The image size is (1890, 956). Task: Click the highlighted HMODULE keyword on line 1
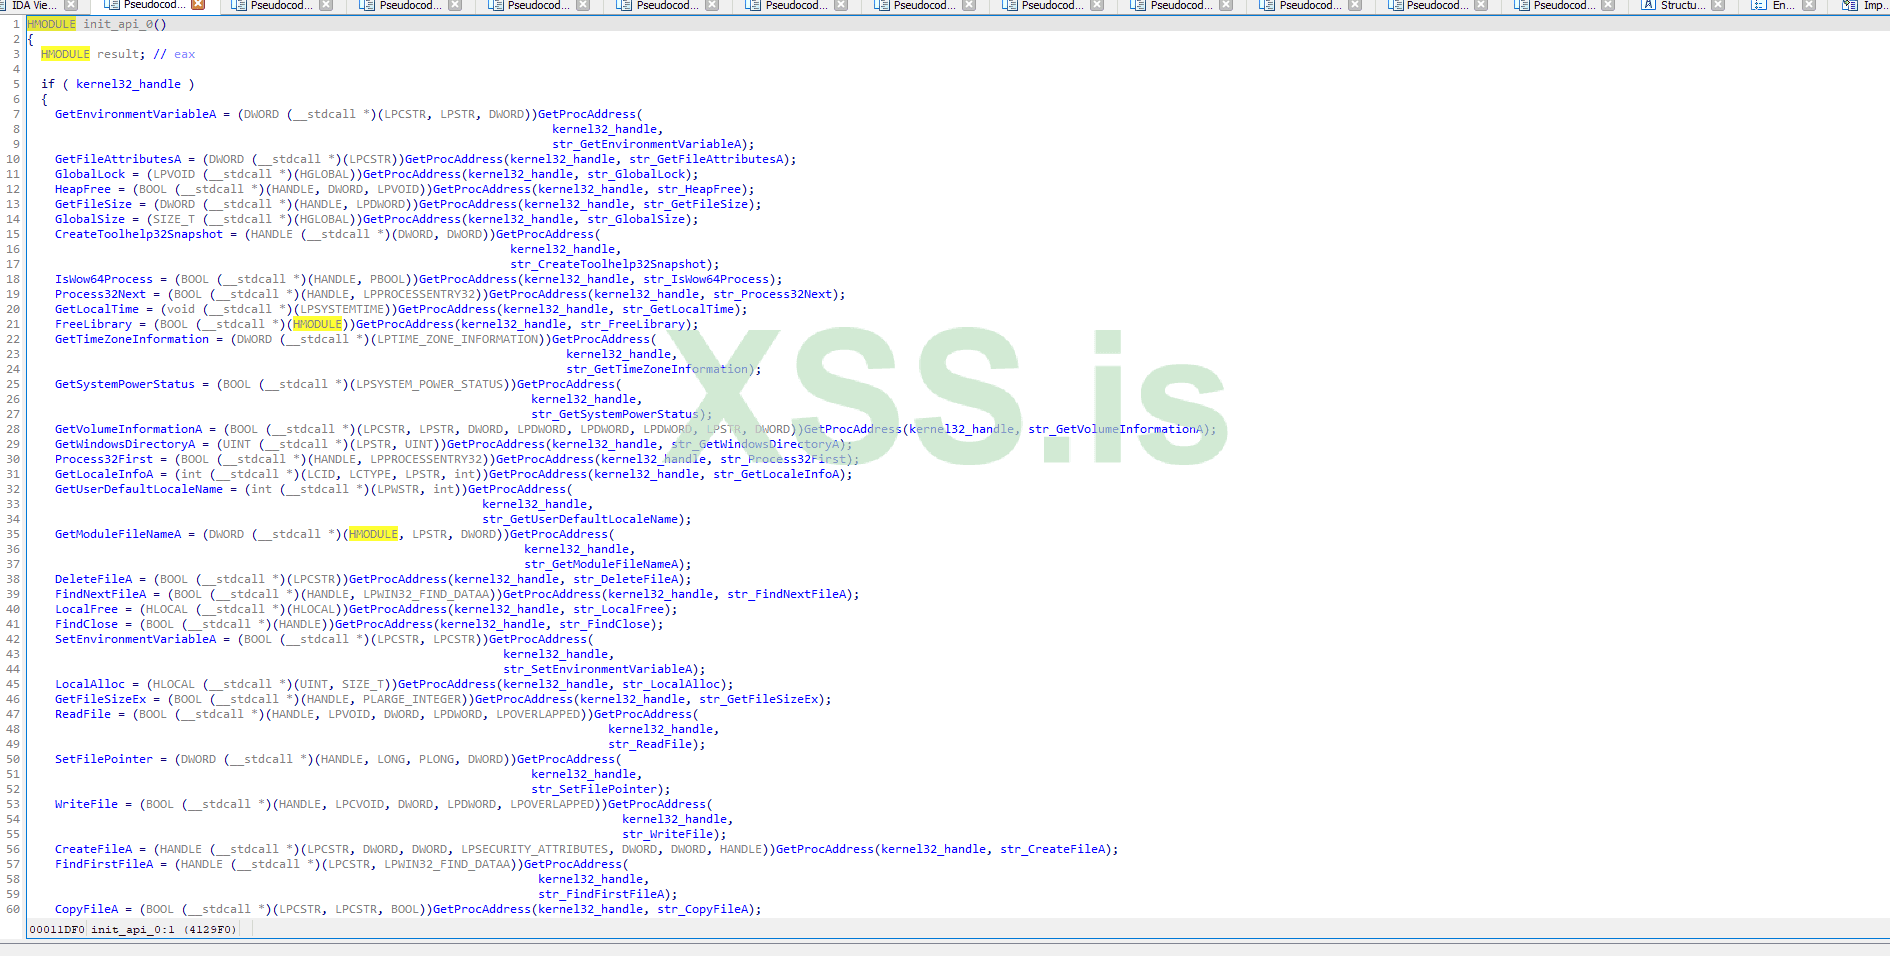point(52,23)
